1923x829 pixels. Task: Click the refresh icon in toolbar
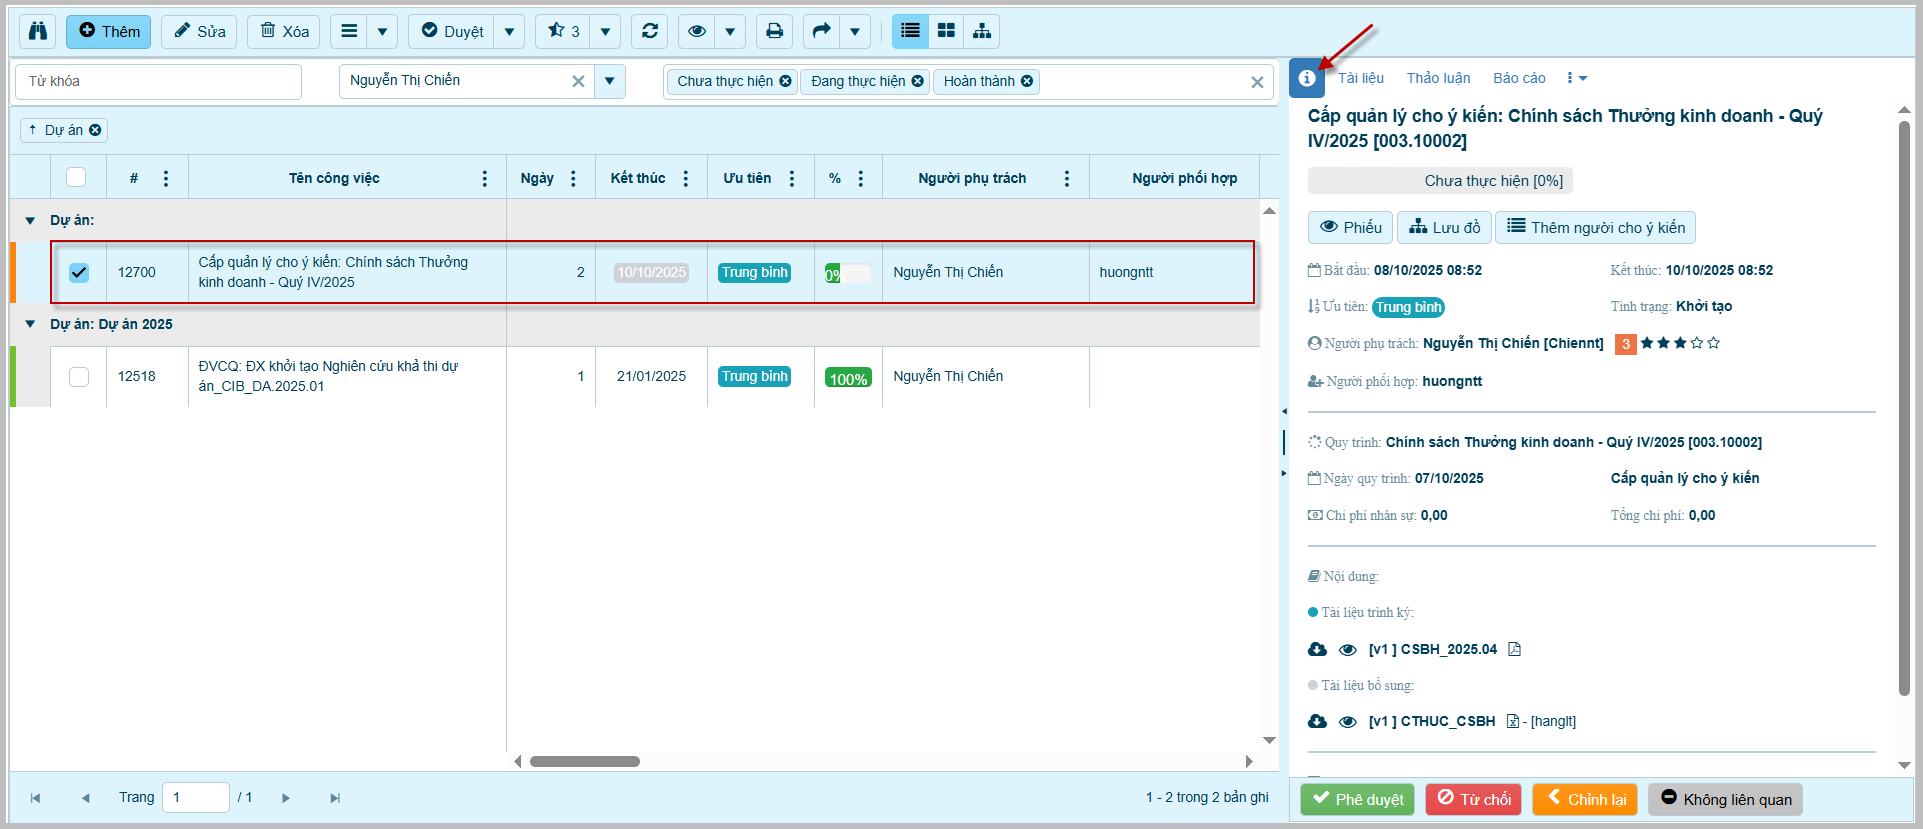649,31
